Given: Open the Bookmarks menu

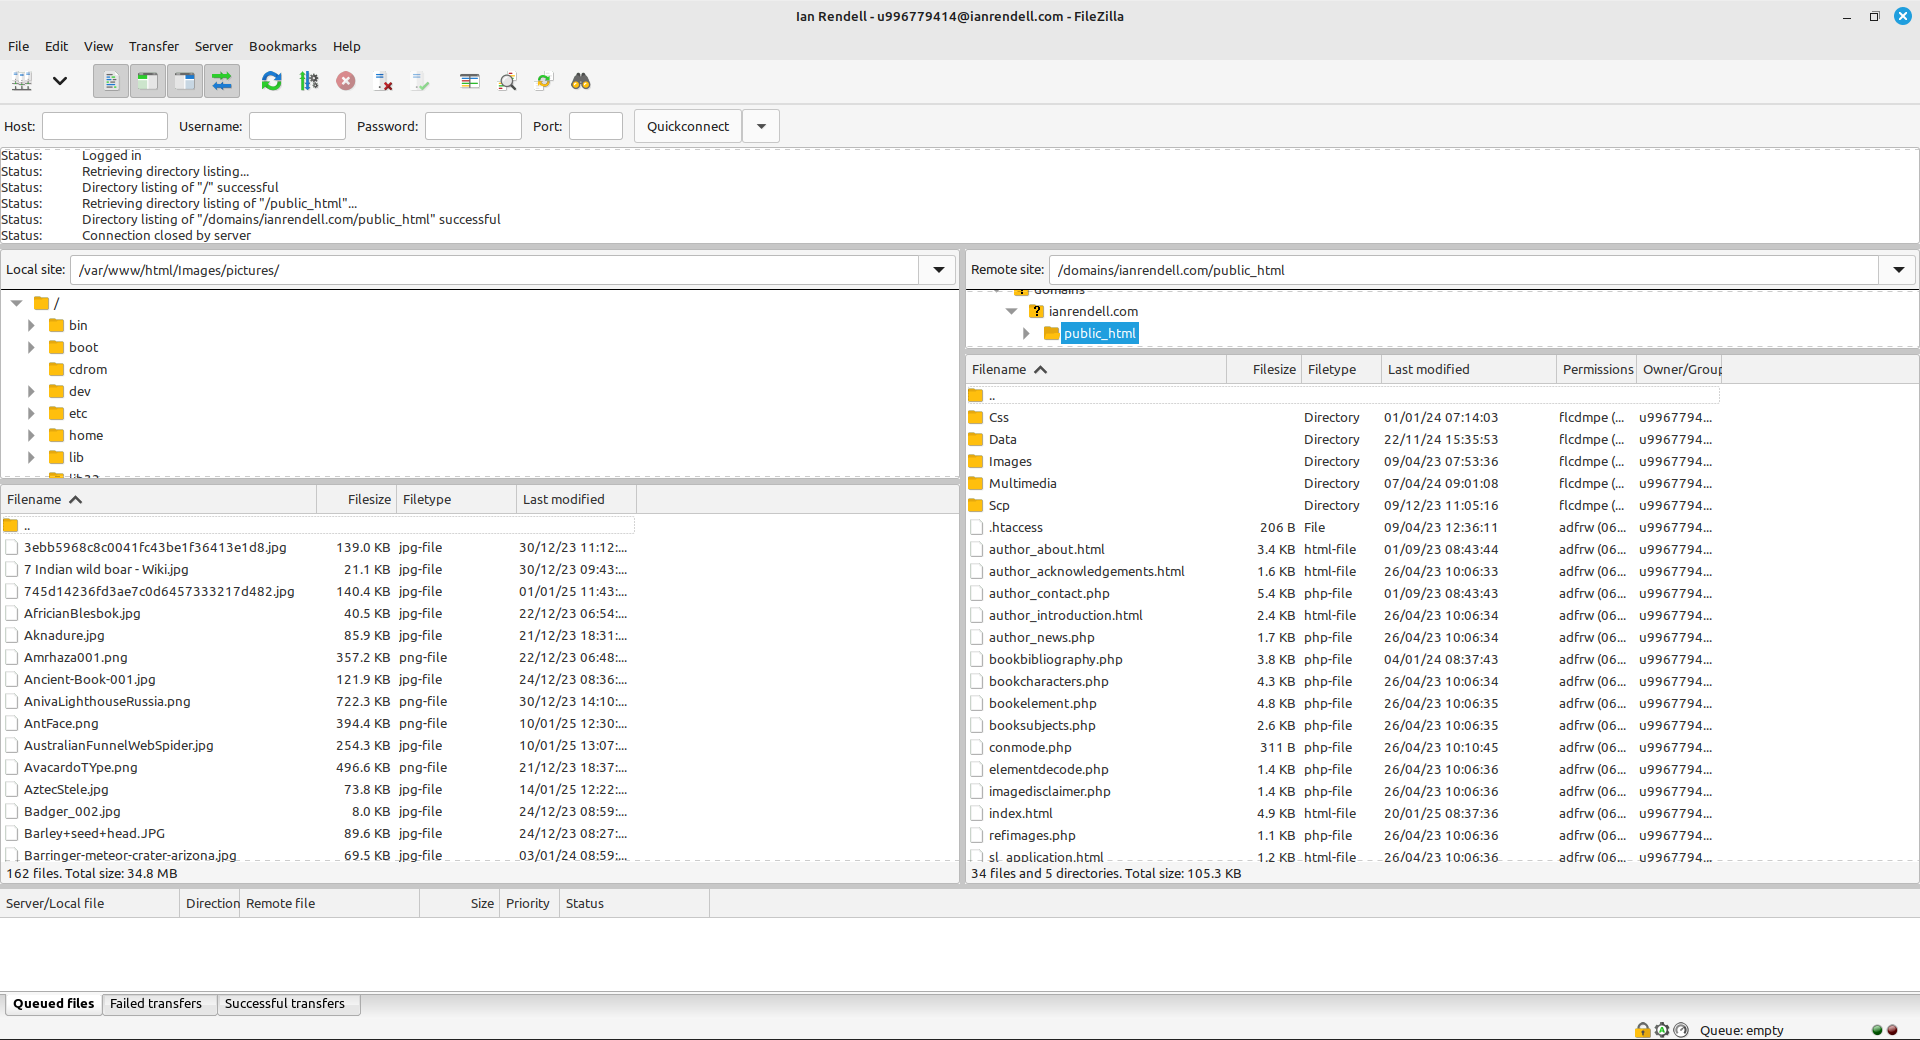Looking at the screenshot, I should coord(282,46).
